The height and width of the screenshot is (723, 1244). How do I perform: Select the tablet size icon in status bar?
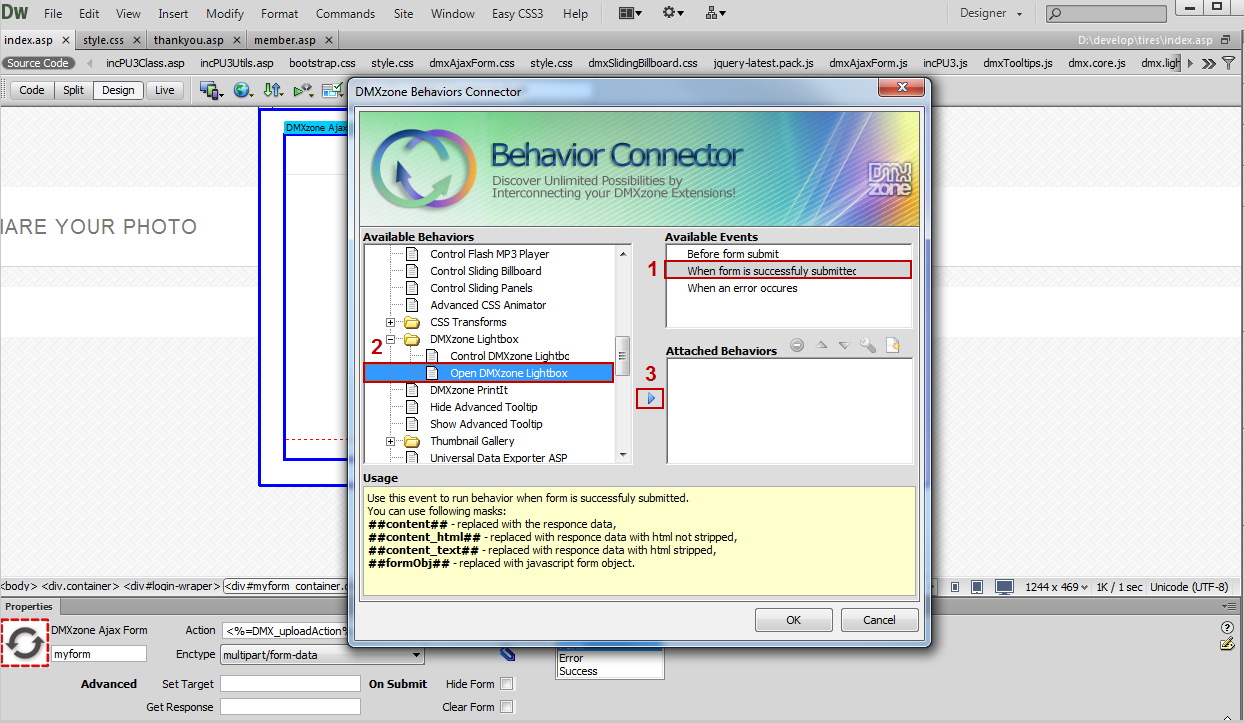pyautogui.click(x=979, y=587)
